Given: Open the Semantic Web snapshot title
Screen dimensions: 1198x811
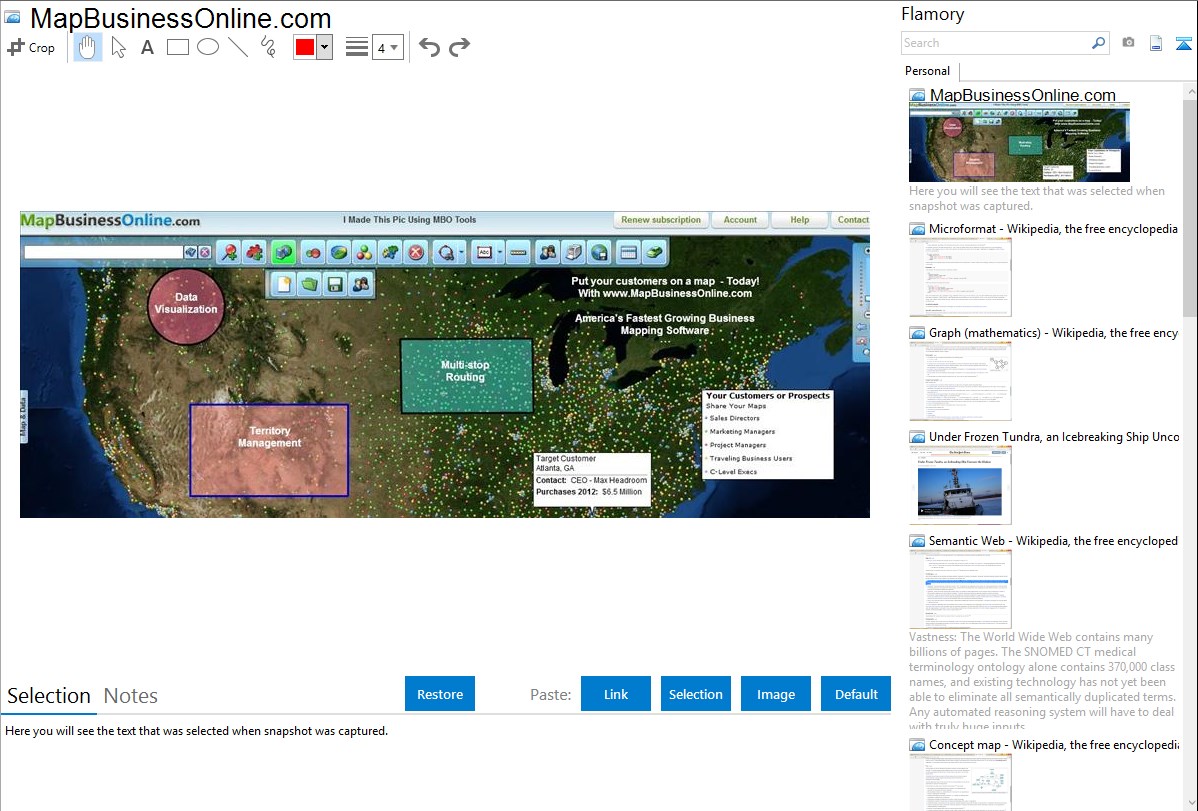Looking at the screenshot, I should pyautogui.click(x=1054, y=540).
